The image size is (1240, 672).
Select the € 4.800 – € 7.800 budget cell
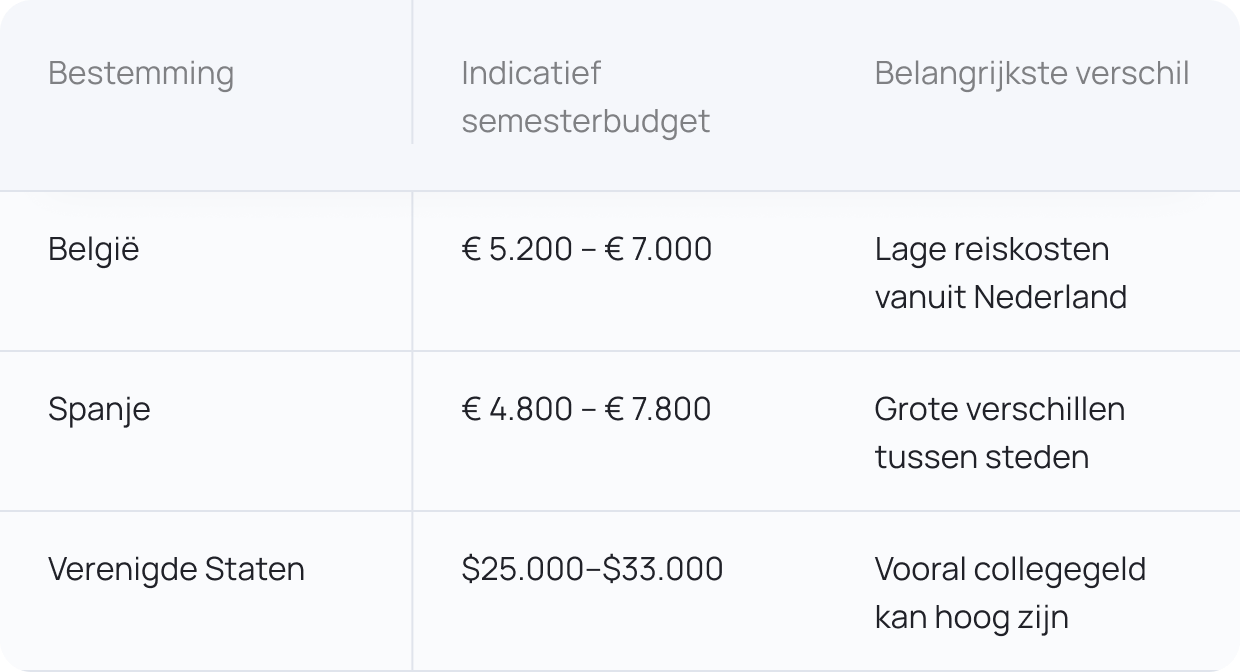click(x=587, y=409)
